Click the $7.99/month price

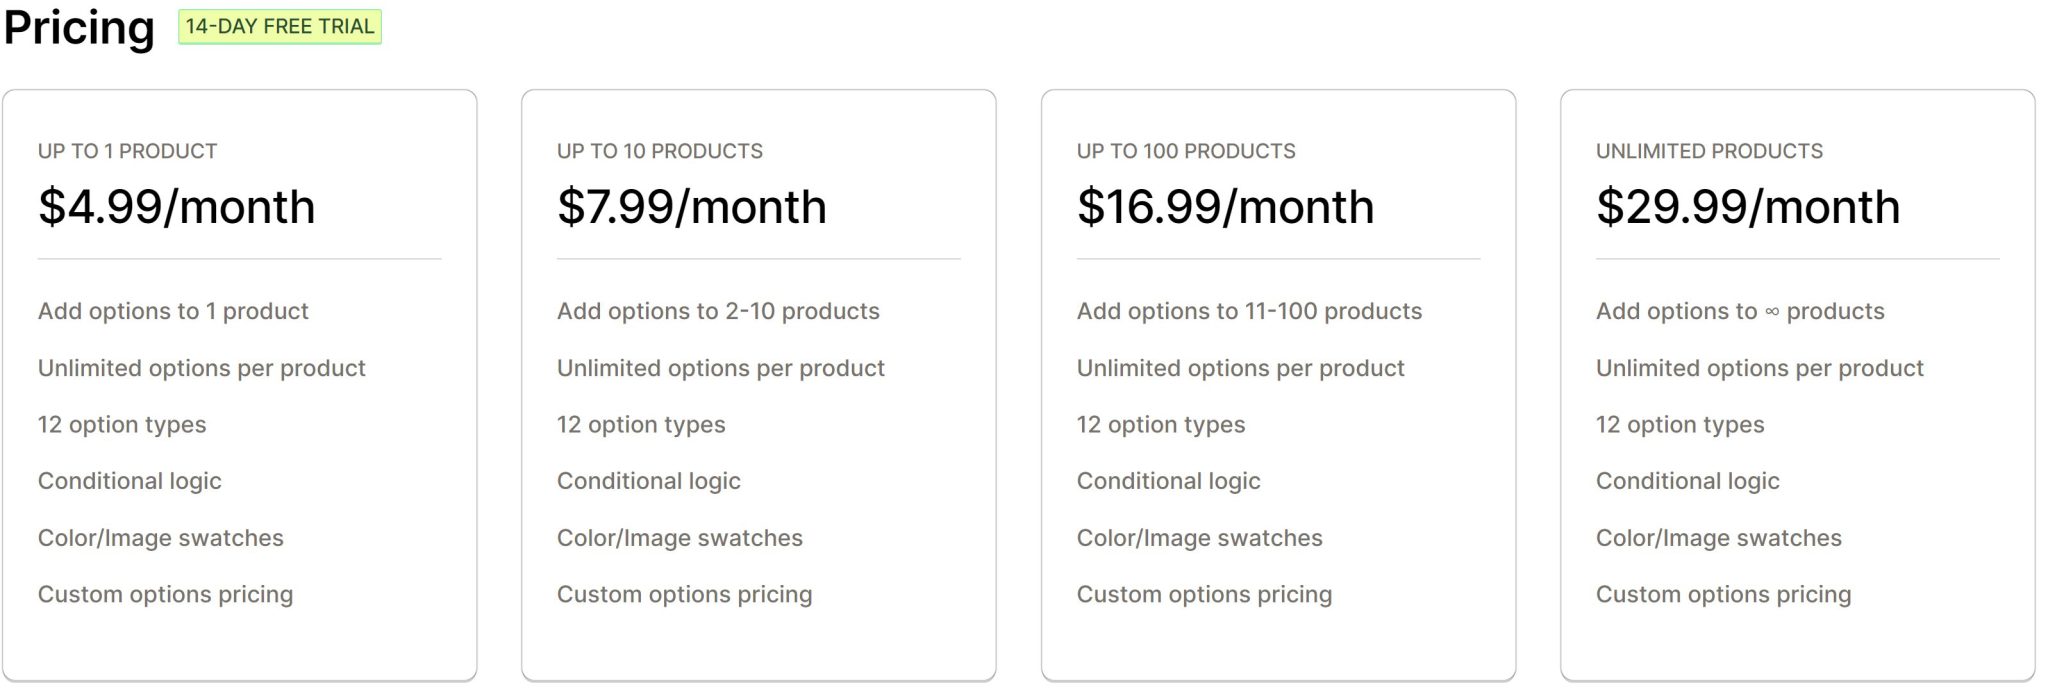[x=692, y=207]
